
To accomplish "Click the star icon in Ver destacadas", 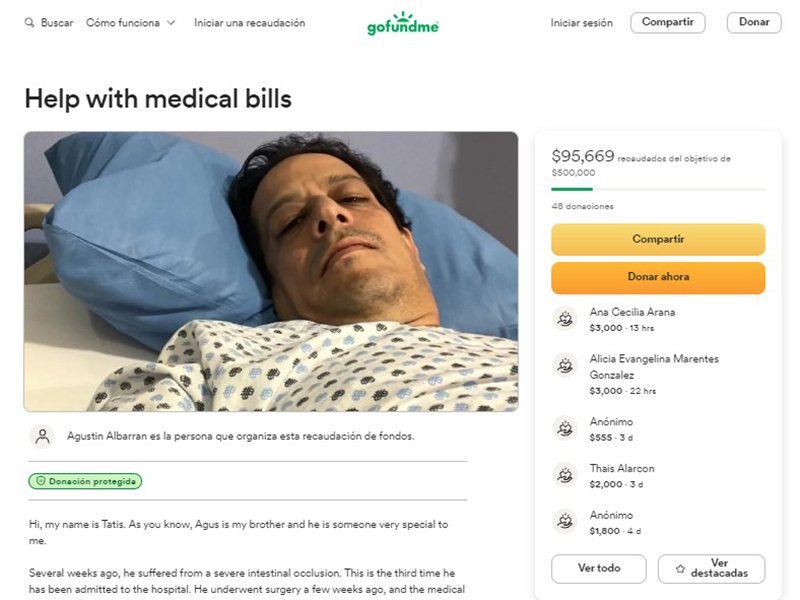I will tap(681, 569).
